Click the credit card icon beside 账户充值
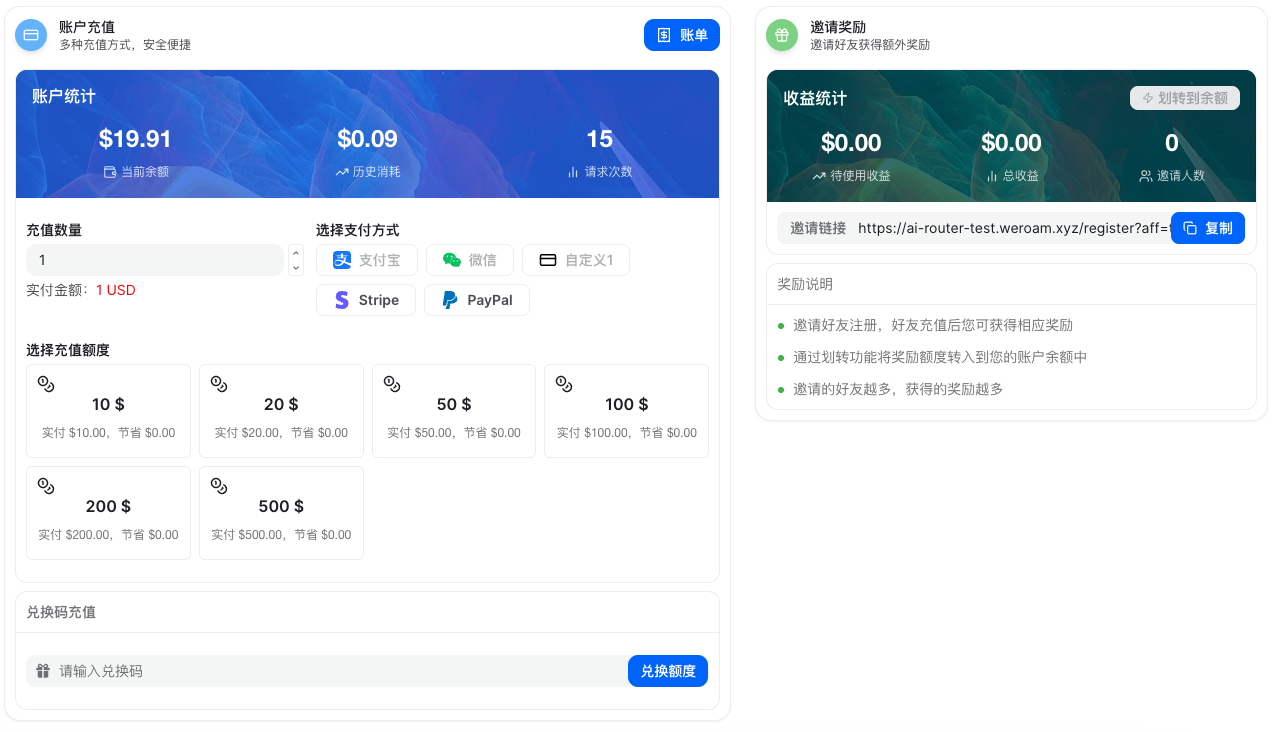The image size is (1277, 732). [31, 35]
